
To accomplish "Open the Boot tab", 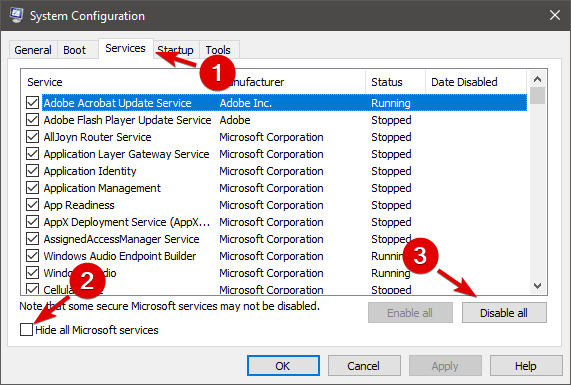I will coord(75,50).
